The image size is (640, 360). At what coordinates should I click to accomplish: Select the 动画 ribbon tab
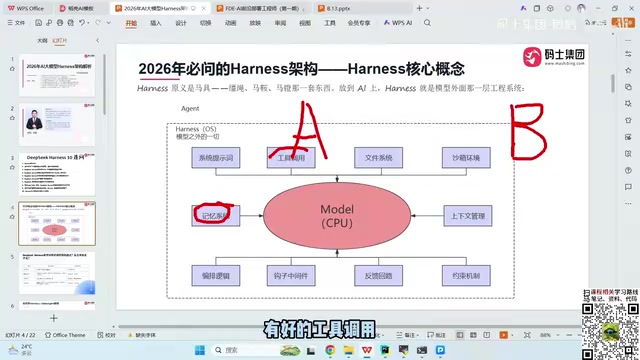[231, 23]
